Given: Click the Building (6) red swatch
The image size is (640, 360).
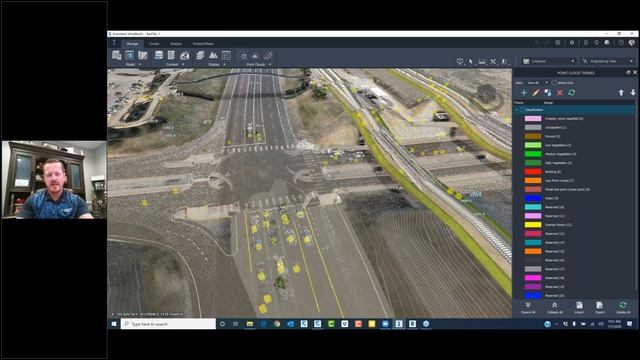Looking at the screenshot, I should point(533,172).
